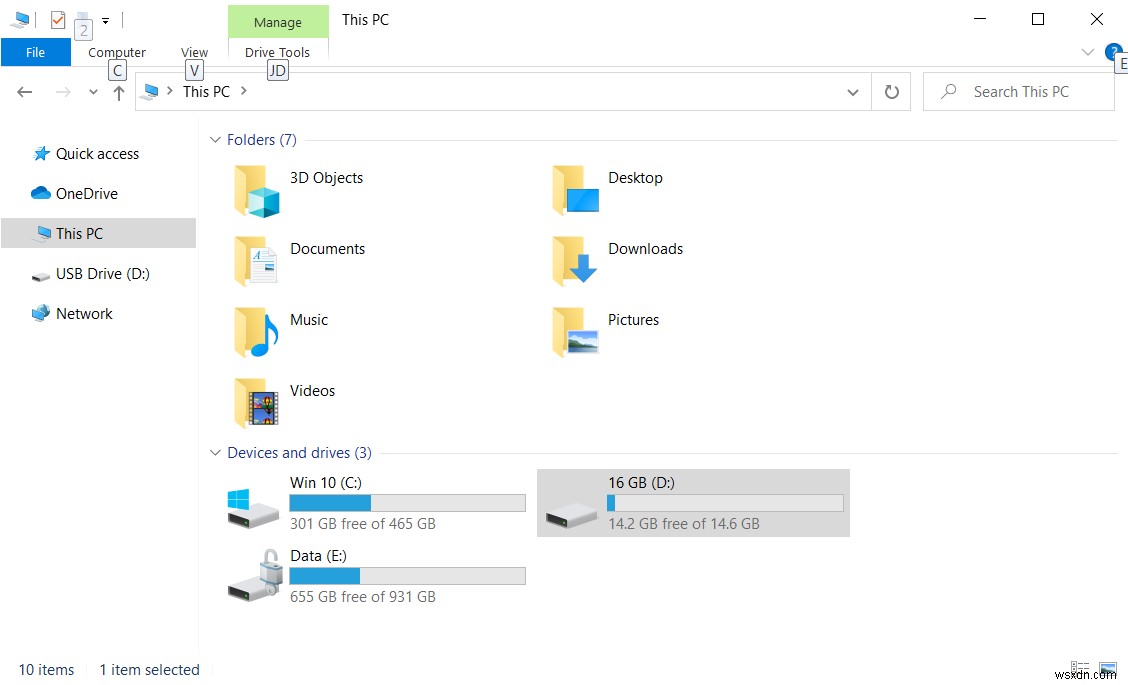
Task: Open the 3D Objects folder
Action: click(x=326, y=178)
